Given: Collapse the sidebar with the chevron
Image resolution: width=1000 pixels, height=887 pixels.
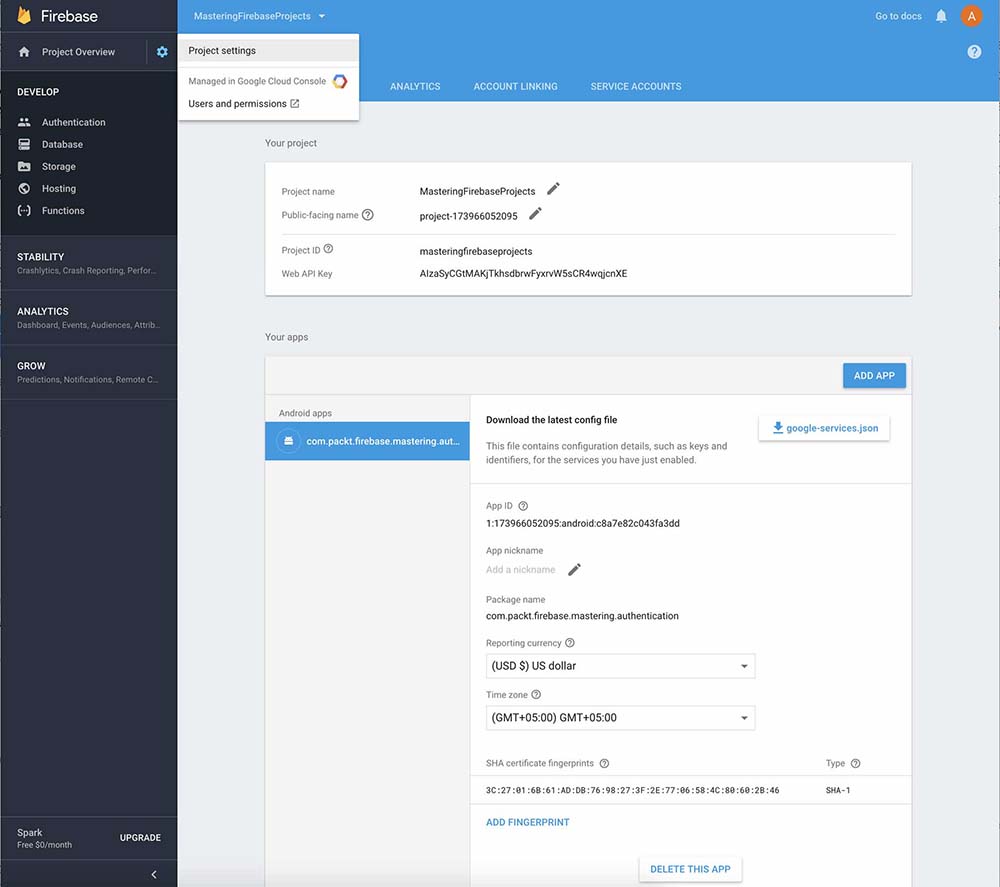Looking at the screenshot, I should (154, 875).
